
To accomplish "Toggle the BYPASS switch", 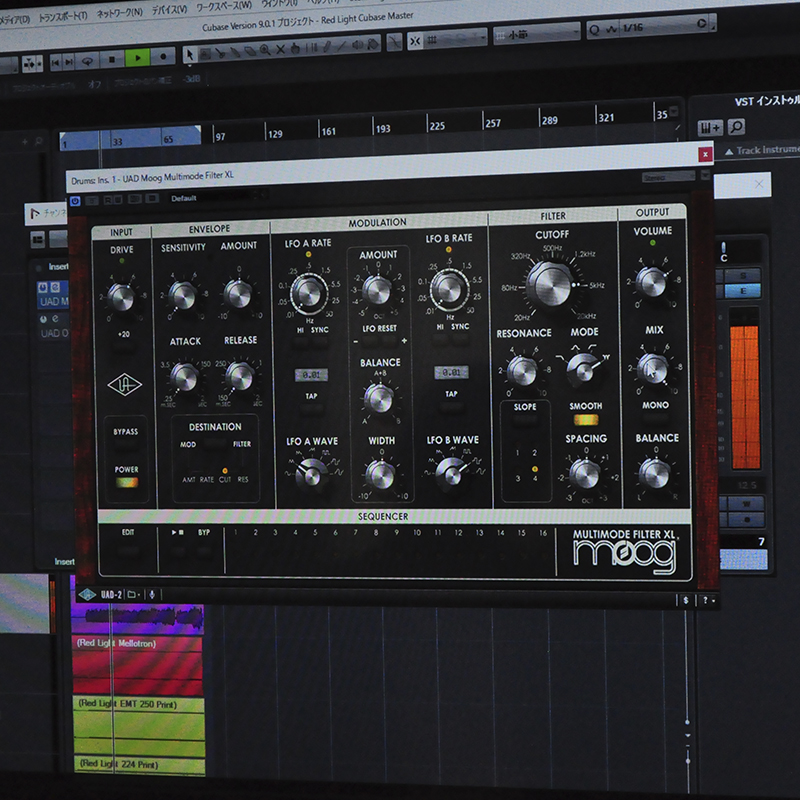I will [126, 444].
